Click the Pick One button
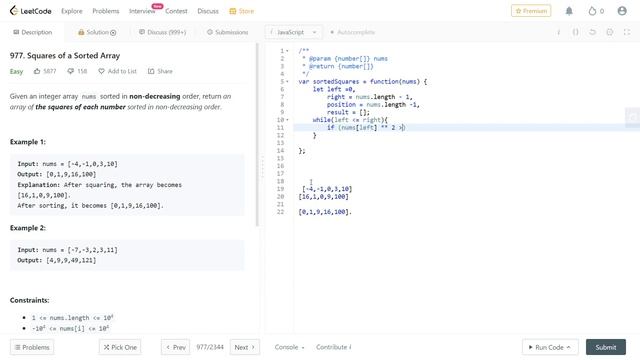Screen dimensions: 640x360 (x=120, y=347)
